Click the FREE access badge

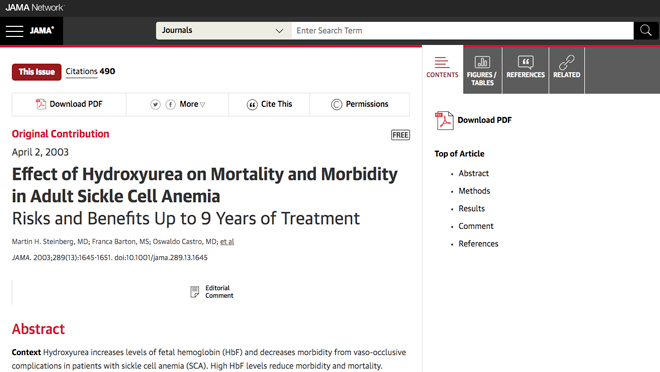tap(400, 135)
